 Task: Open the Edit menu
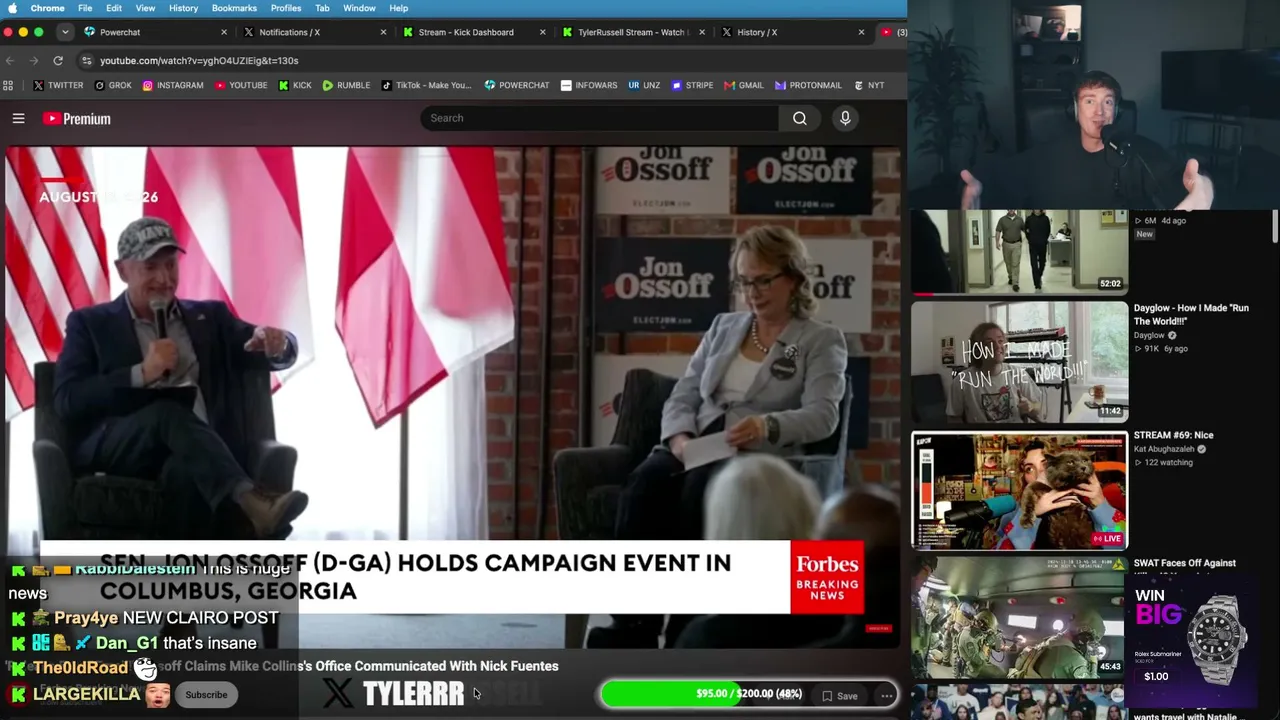114,8
